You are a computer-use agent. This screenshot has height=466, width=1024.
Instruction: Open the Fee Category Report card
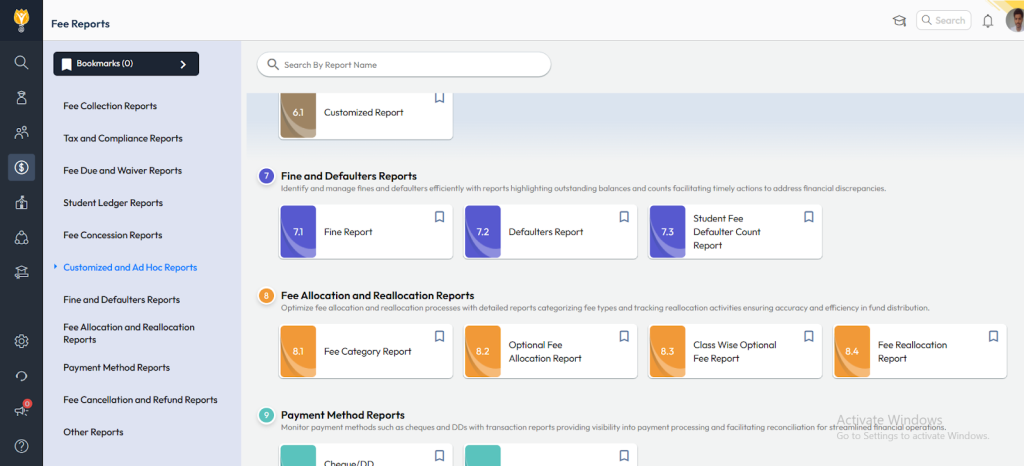tap(367, 352)
